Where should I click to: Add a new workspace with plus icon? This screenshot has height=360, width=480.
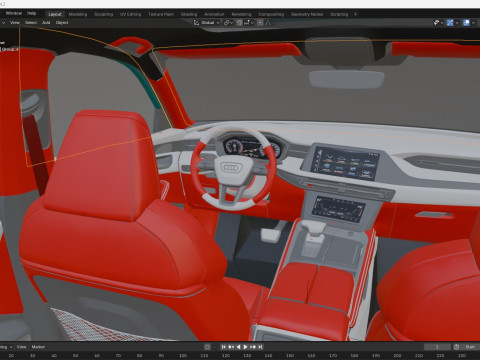pyautogui.click(x=355, y=14)
